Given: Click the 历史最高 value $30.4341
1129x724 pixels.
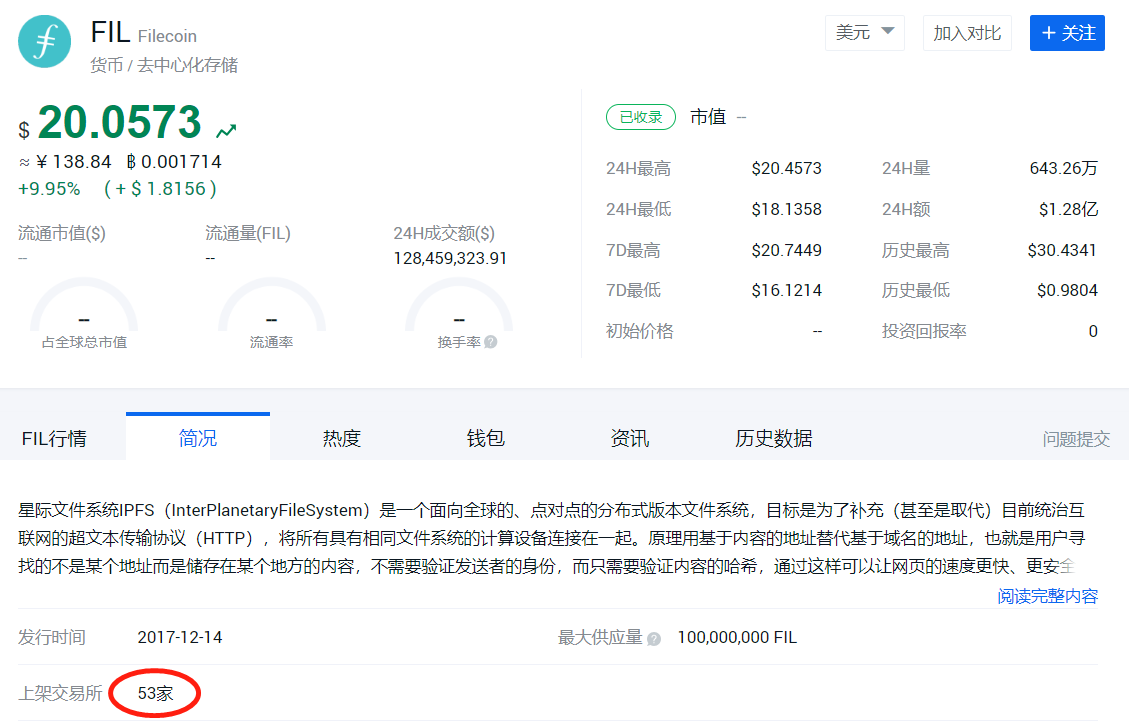Looking at the screenshot, I should 1063,250.
